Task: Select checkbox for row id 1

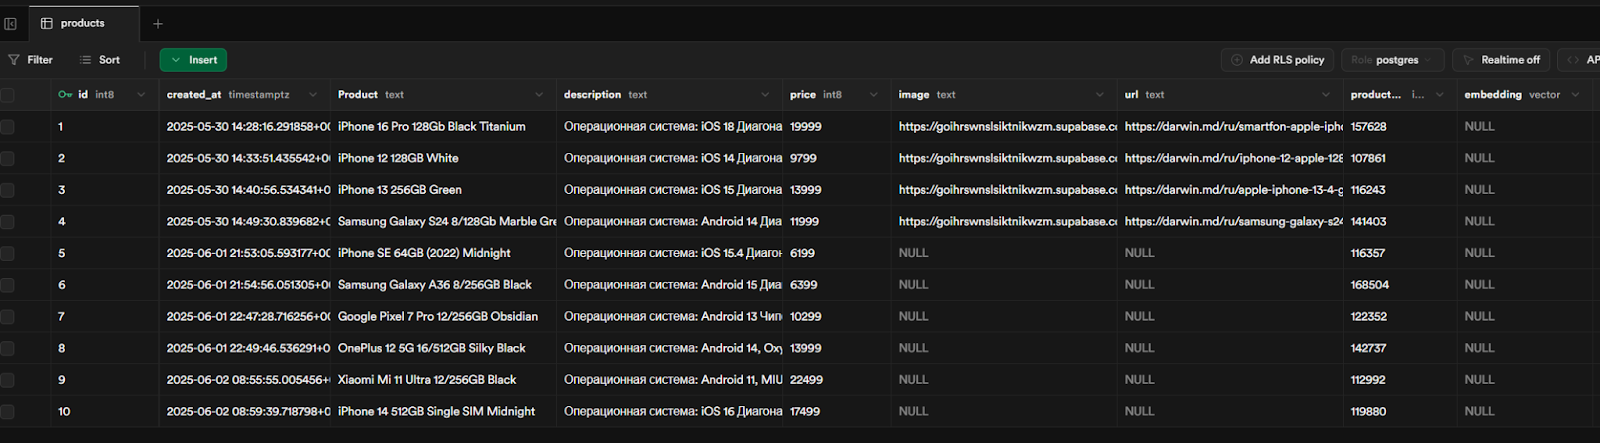Action: (8, 127)
